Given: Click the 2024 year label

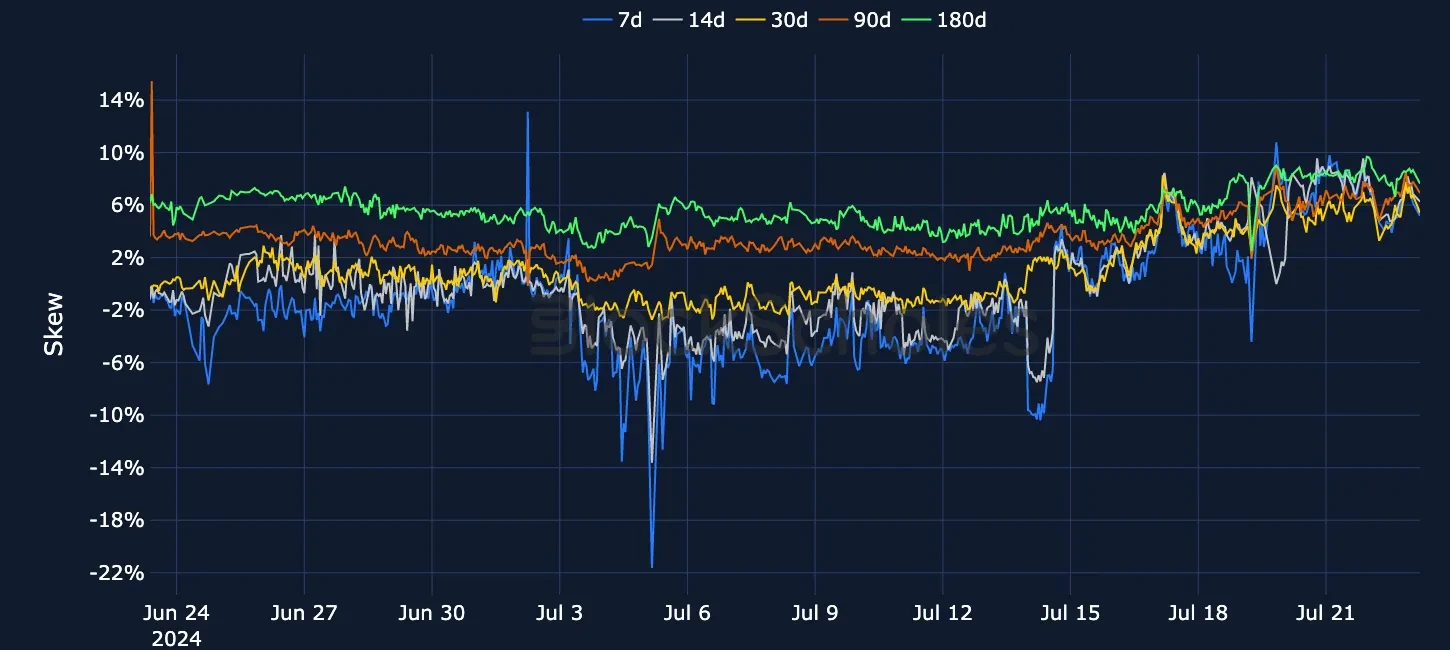Looking at the screenshot, I should point(176,639).
